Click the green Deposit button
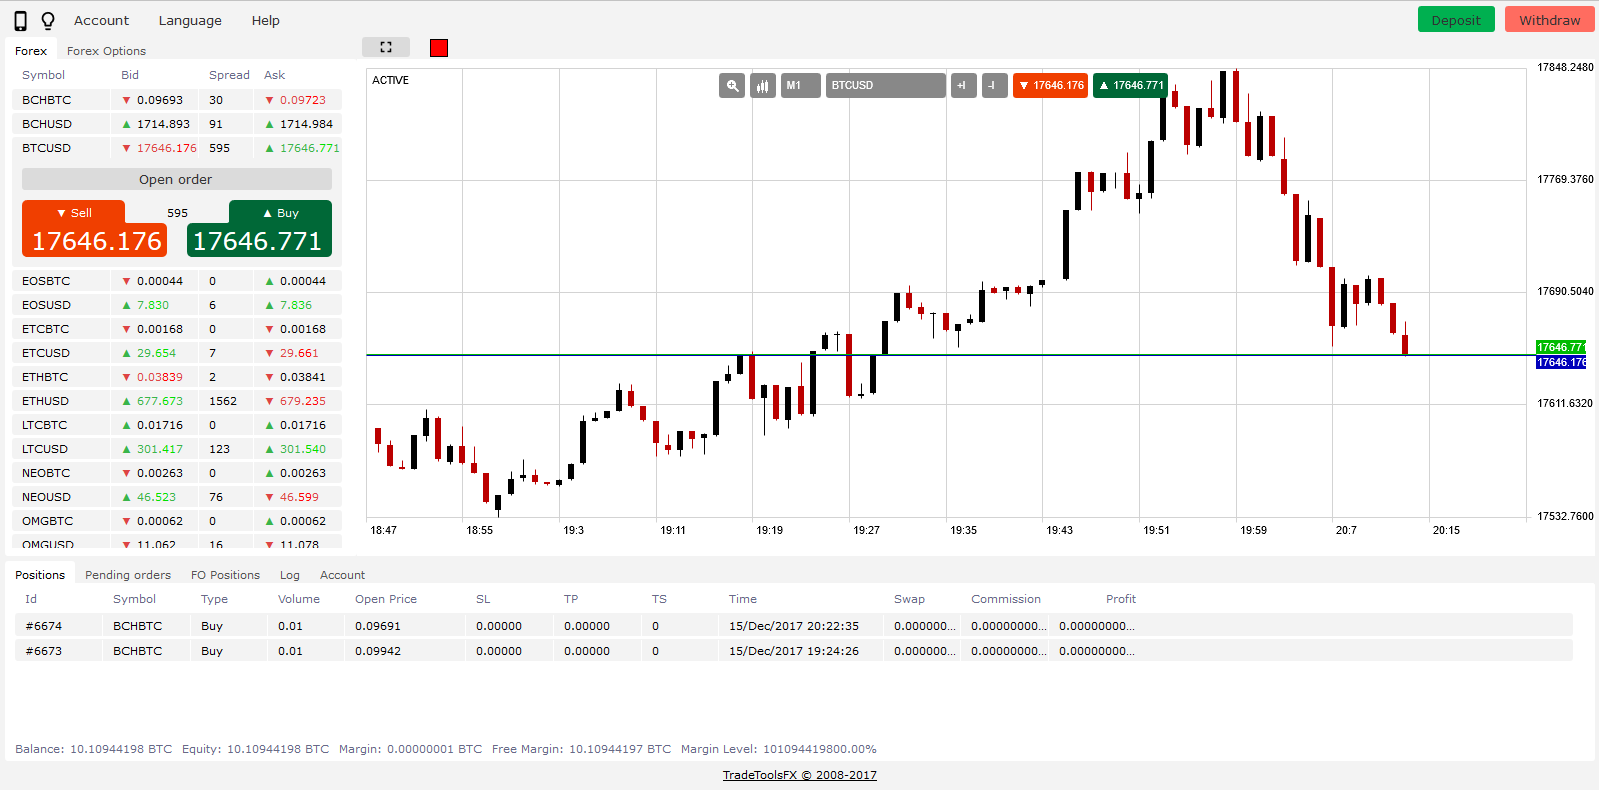The height and width of the screenshot is (790, 1599). pos(1455,20)
